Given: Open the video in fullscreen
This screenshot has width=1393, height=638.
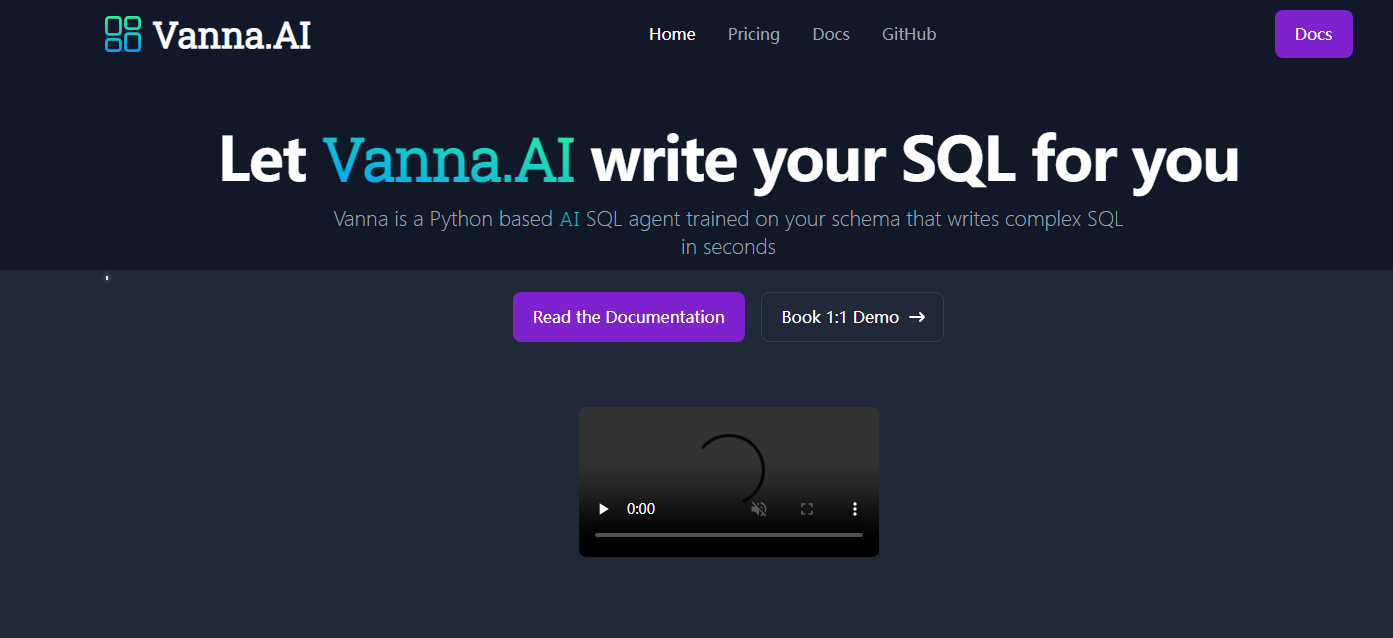Looking at the screenshot, I should [807, 509].
